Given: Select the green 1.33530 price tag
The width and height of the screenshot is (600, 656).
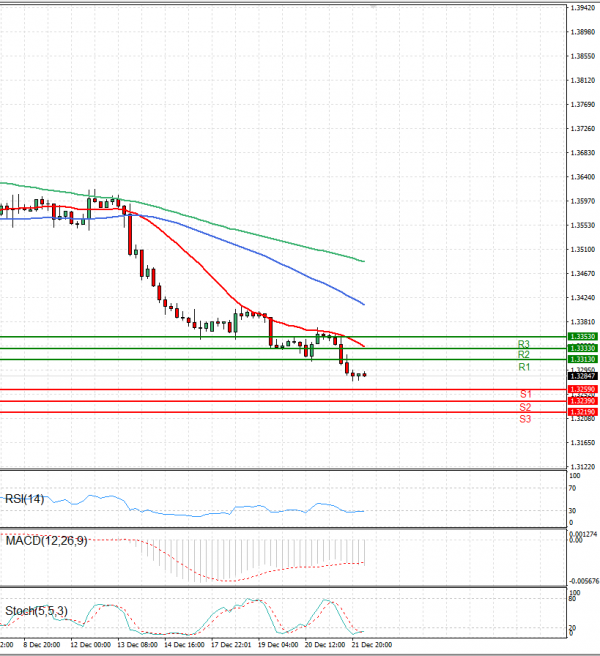Looking at the screenshot, I should pos(583,337).
